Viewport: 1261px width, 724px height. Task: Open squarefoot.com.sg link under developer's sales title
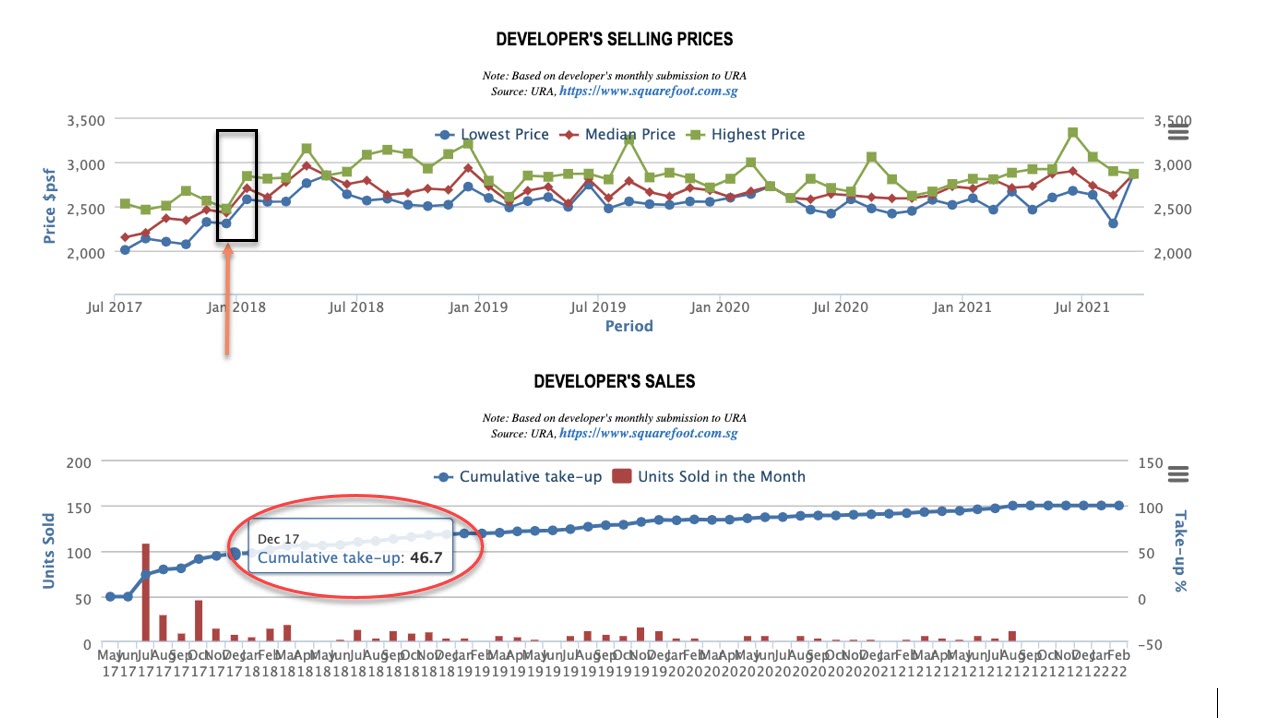pyautogui.click(x=648, y=434)
